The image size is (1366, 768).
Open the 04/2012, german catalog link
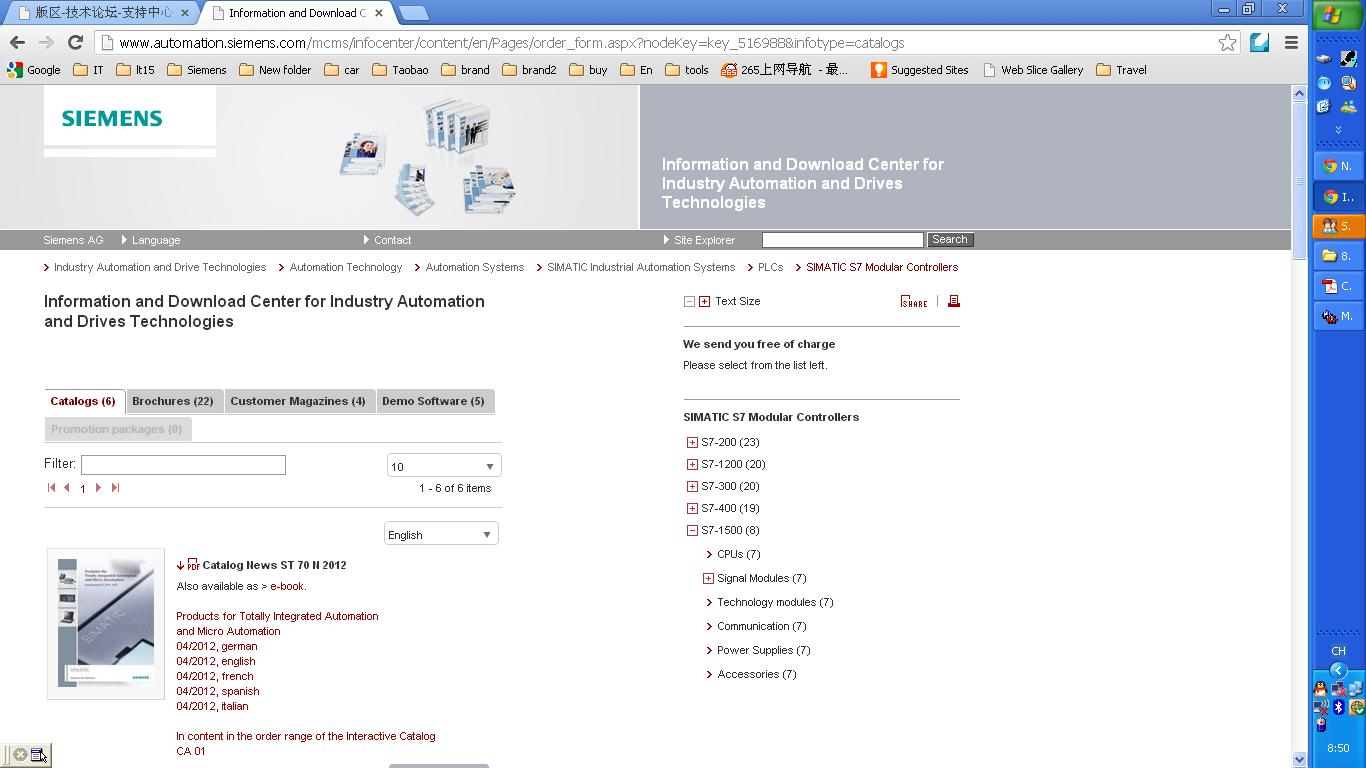pyautogui.click(x=217, y=646)
